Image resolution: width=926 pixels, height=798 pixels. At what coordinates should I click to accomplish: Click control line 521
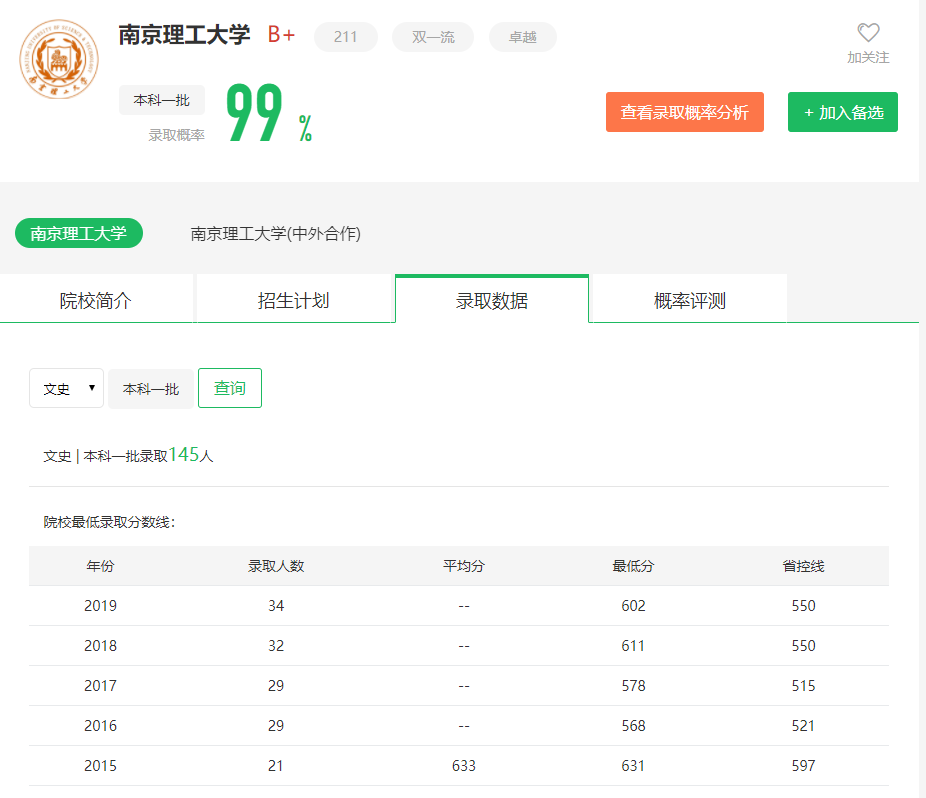803,725
